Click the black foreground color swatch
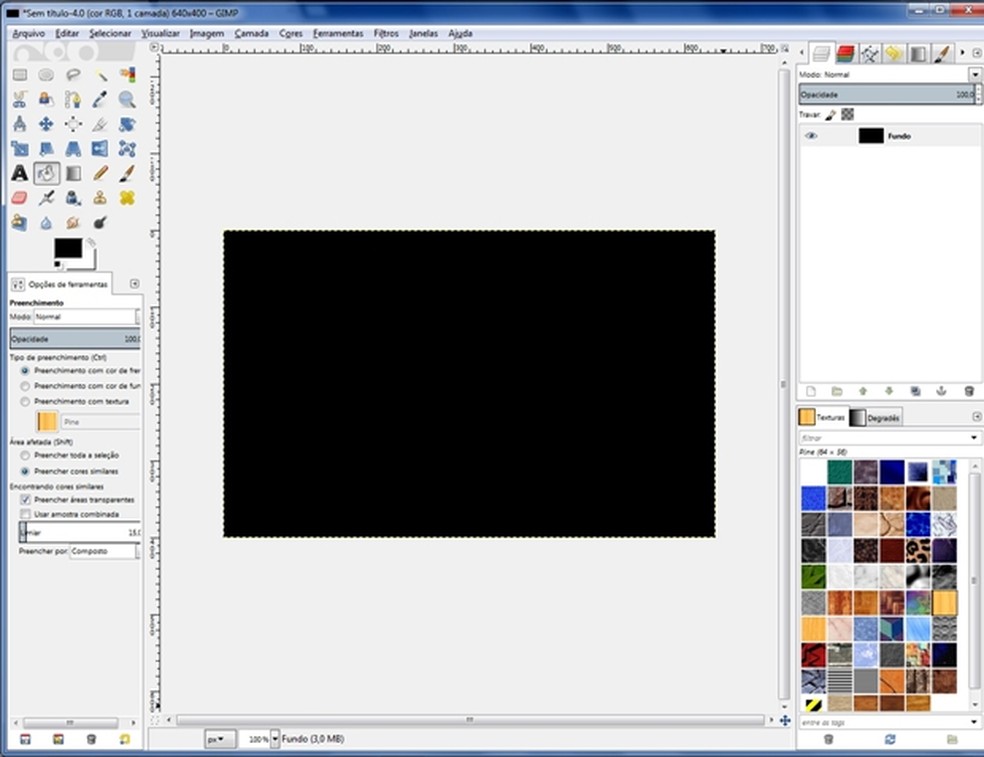 68,248
